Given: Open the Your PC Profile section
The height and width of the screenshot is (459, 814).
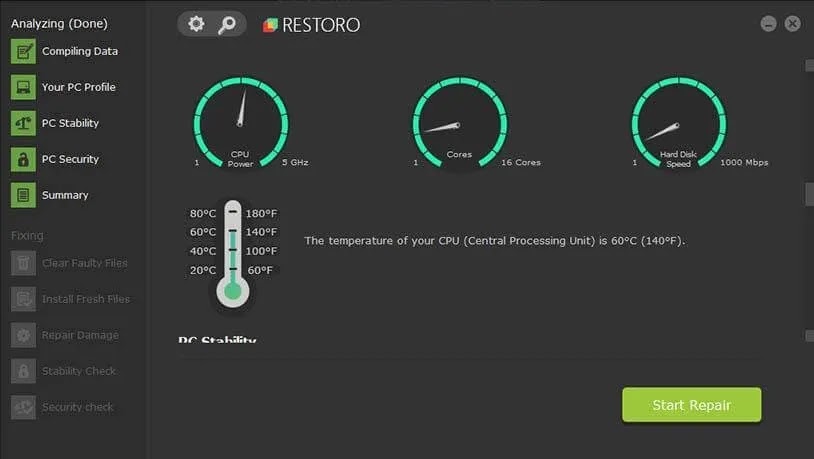Looking at the screenshot, I should pos(78,88).
